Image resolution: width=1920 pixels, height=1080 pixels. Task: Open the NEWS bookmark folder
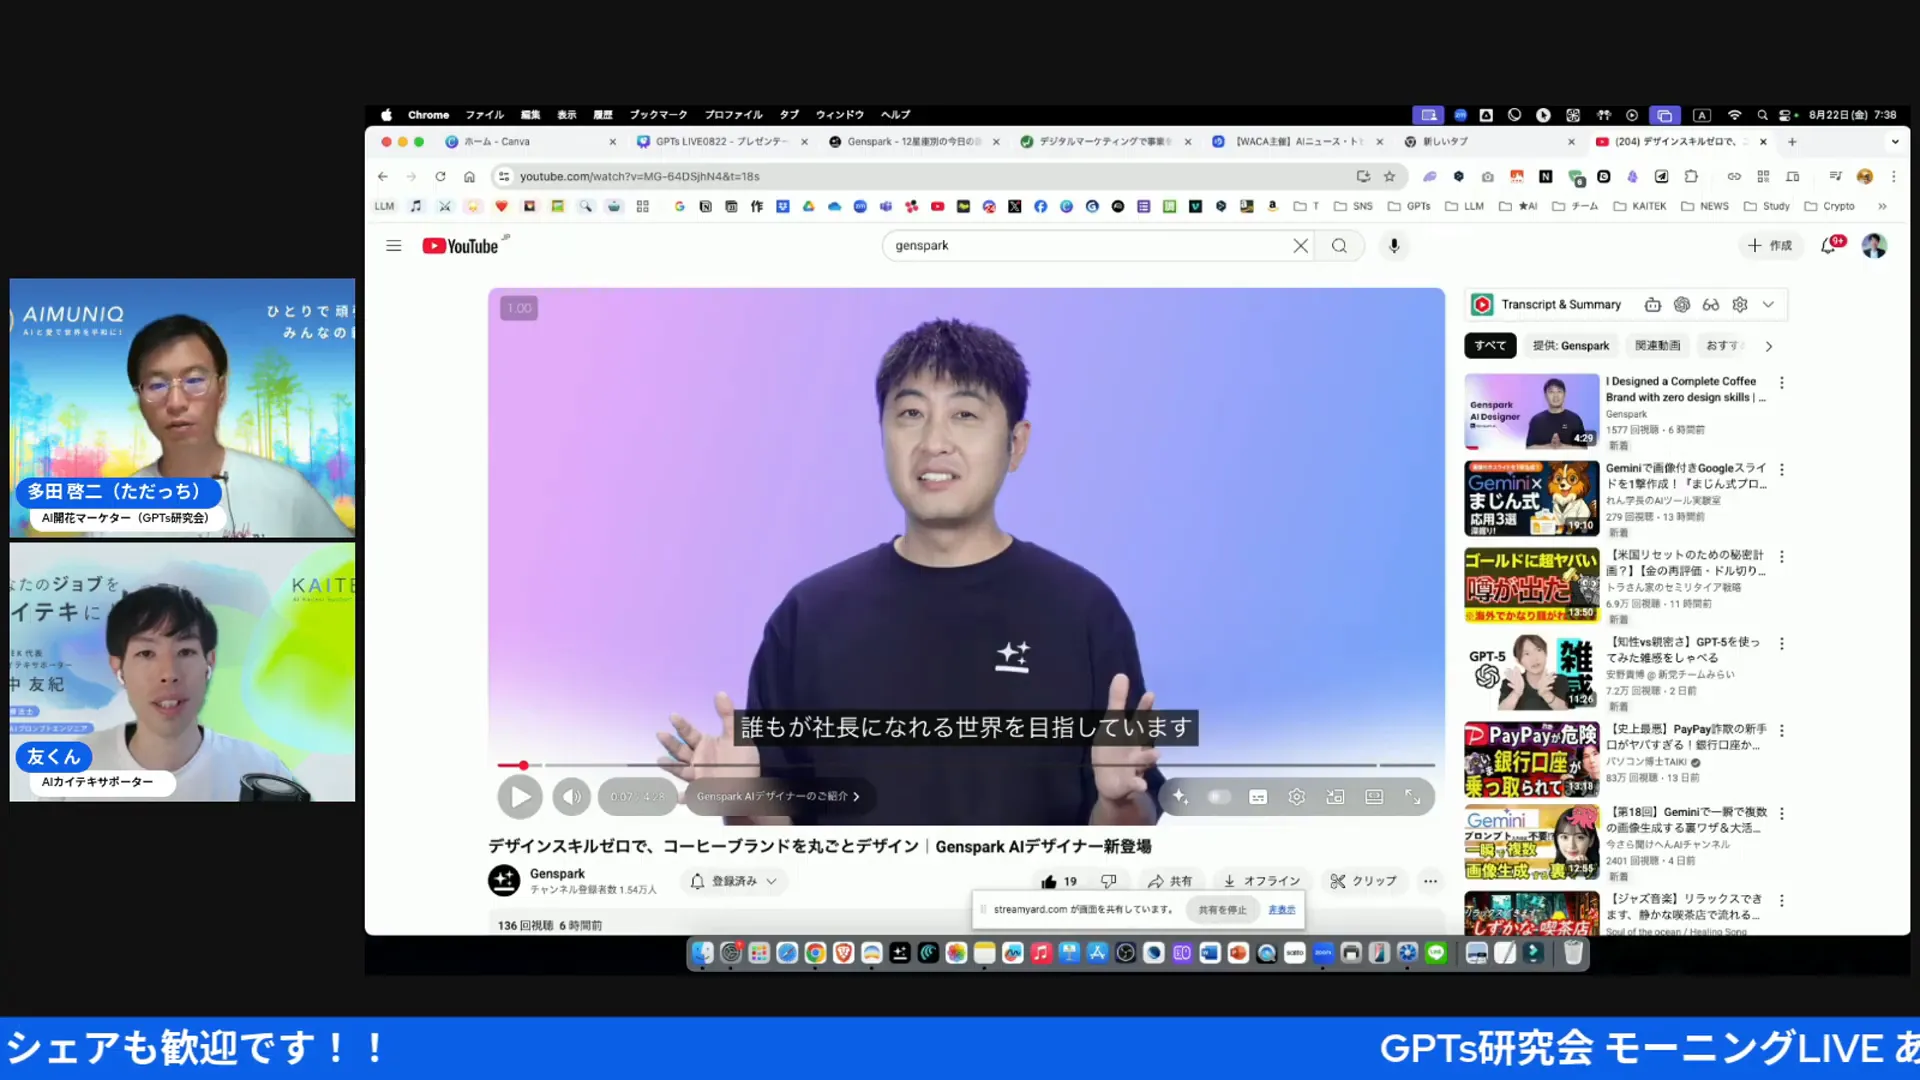(x=1705, y=206)
